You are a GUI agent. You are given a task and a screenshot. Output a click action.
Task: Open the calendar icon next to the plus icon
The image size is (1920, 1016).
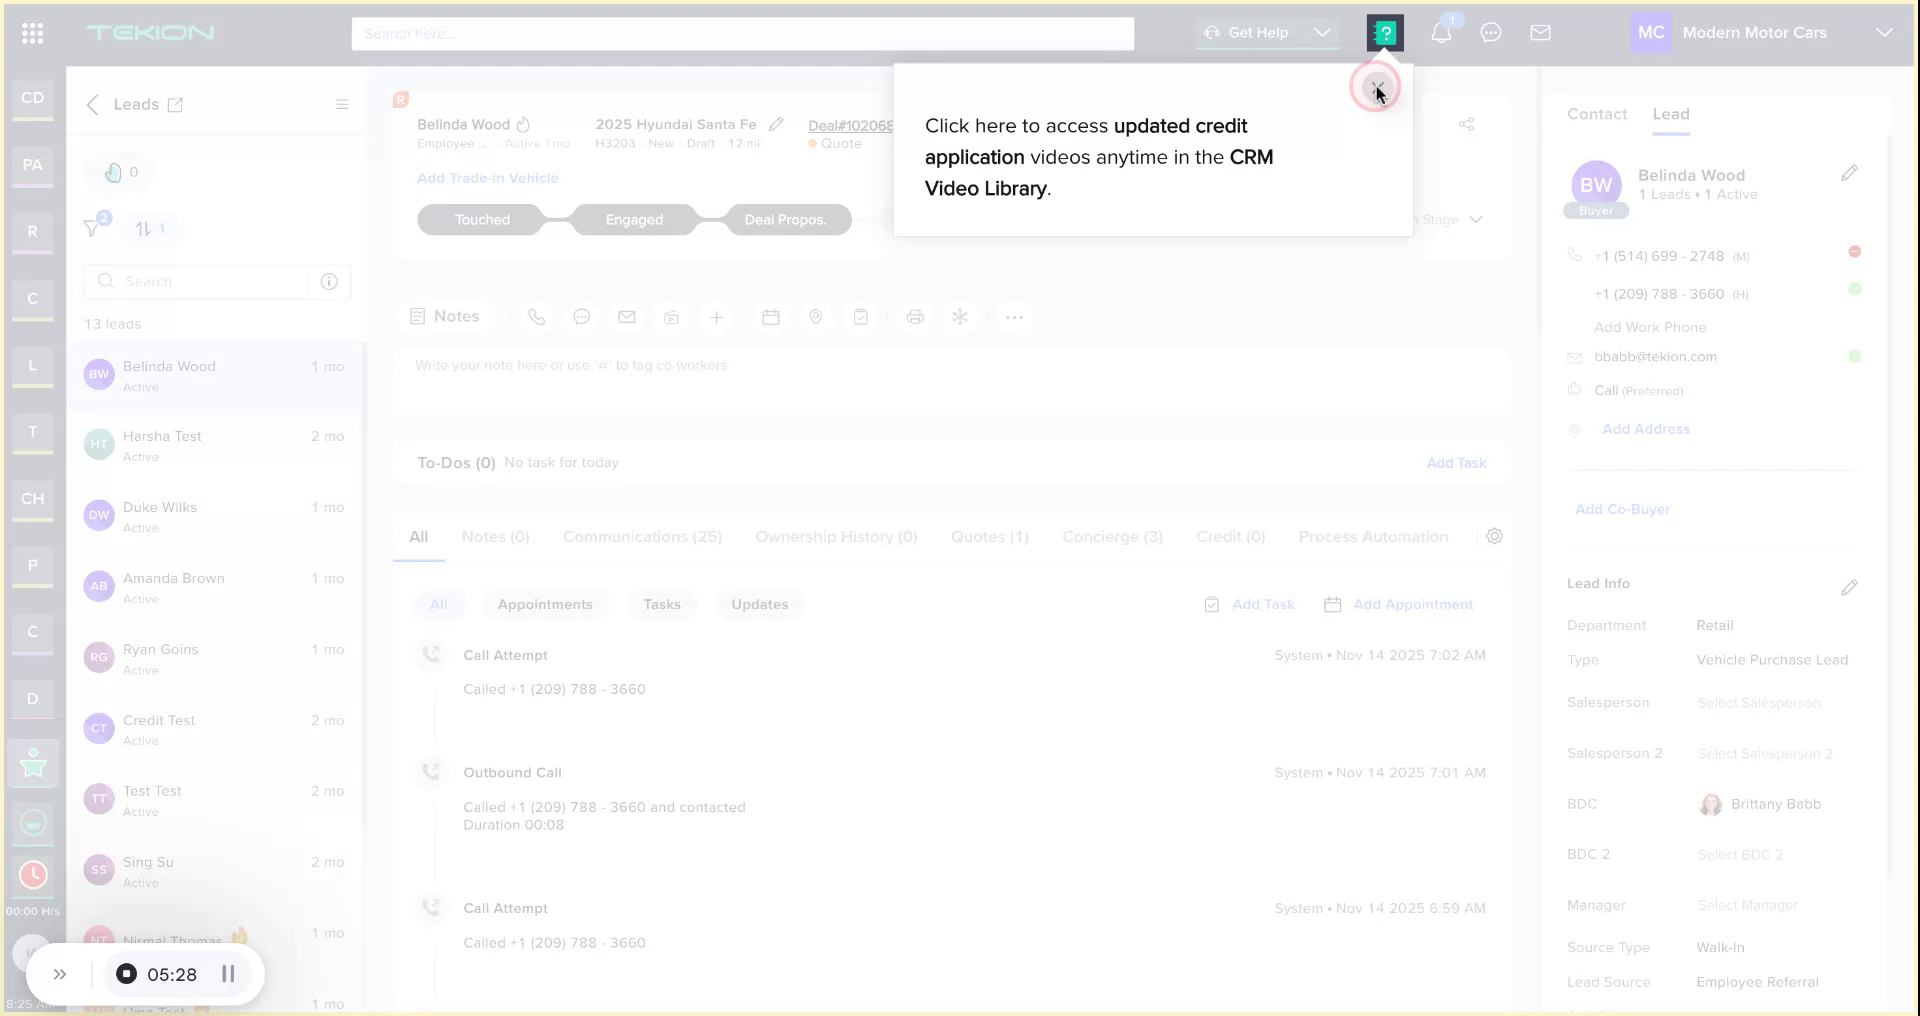click(x=771, y=317)
